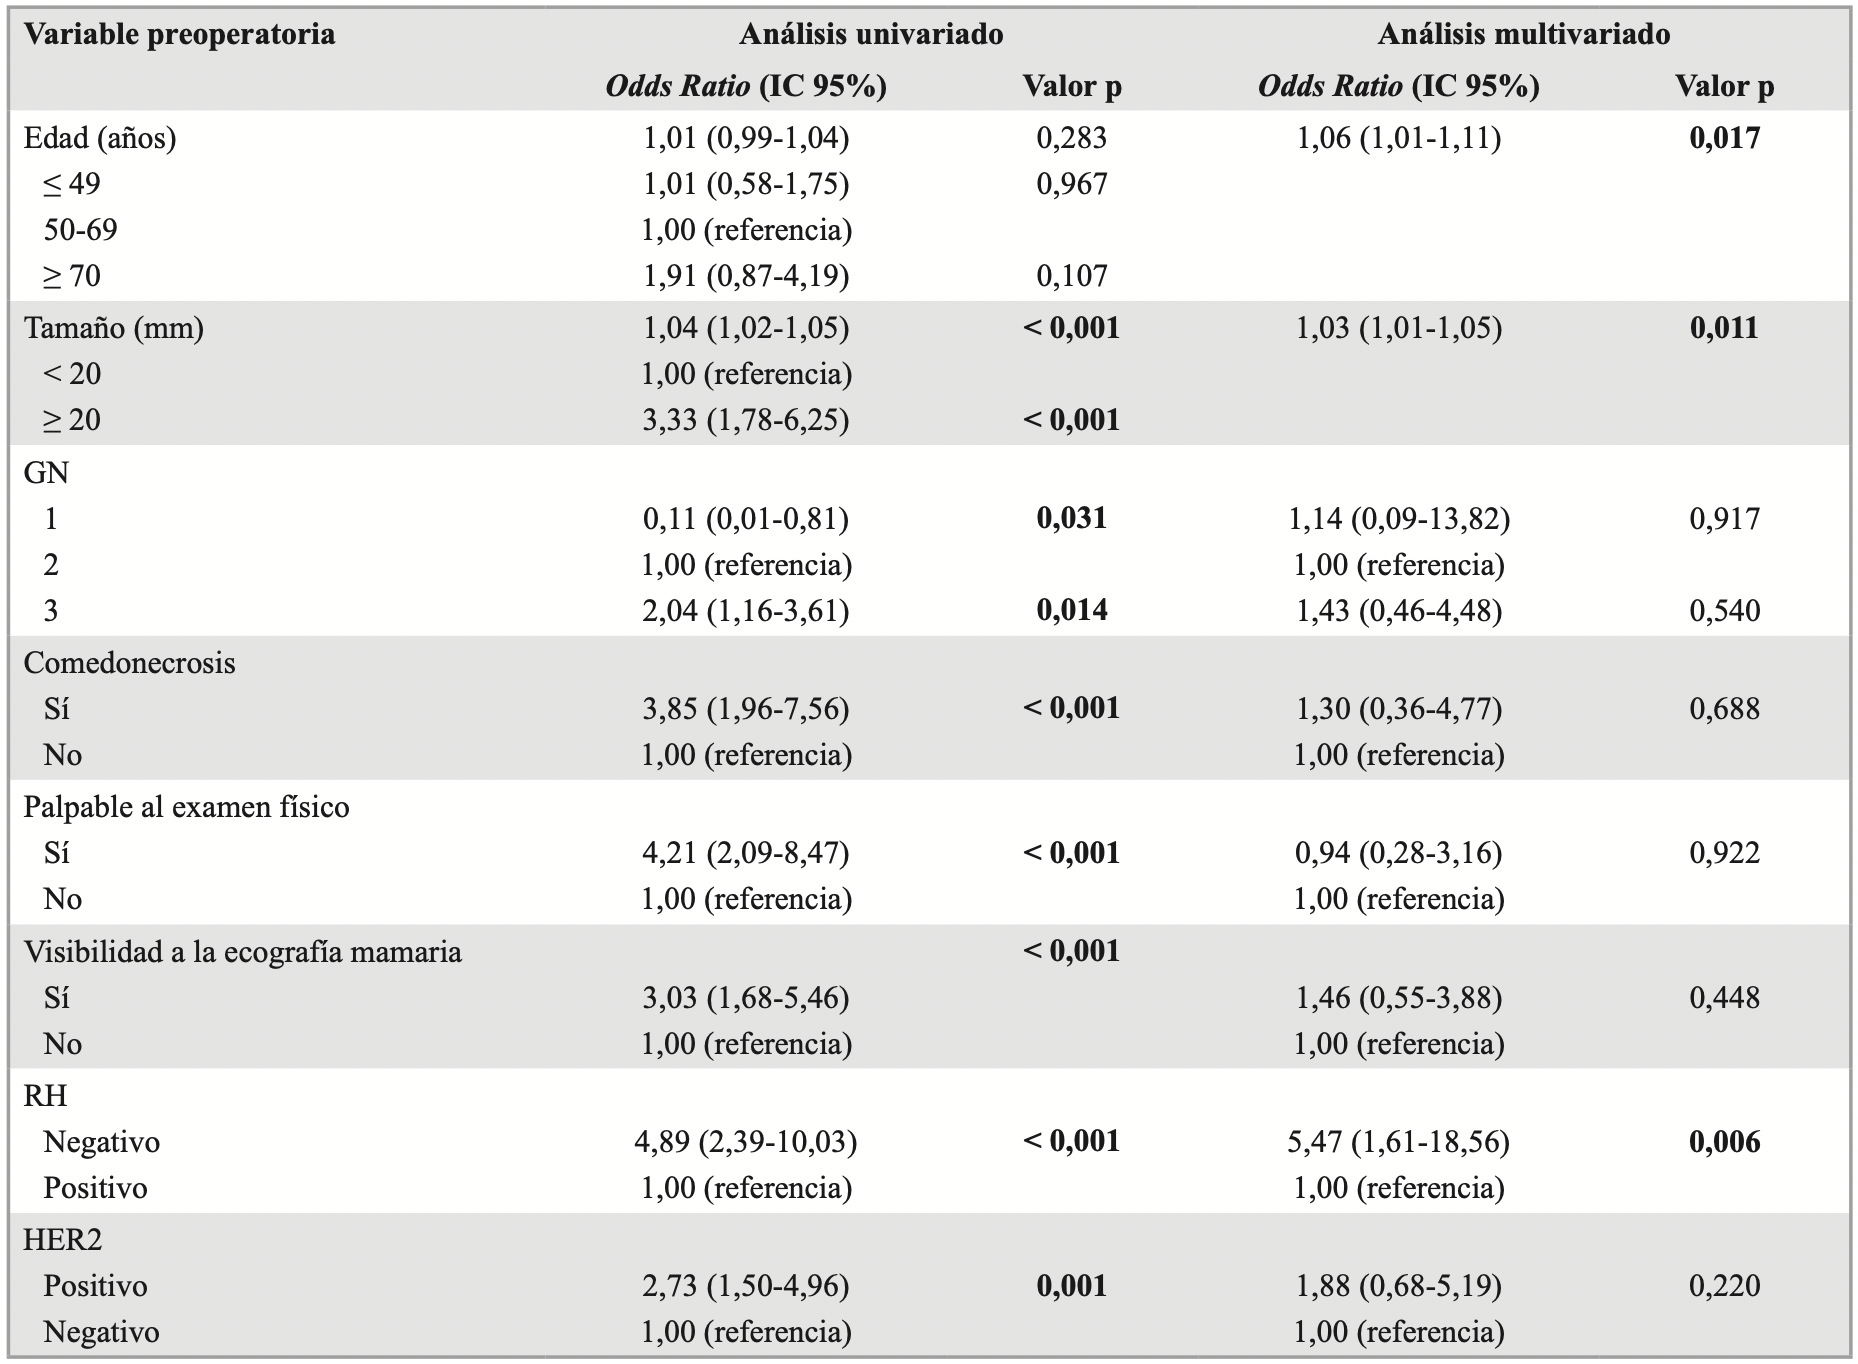
Task: Select the 'Análisis univariado' header
Action: (870, 35)
